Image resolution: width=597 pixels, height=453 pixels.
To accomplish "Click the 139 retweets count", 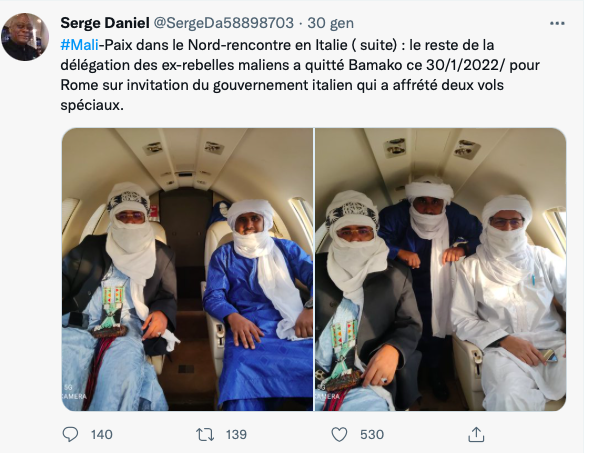I will [236, 434].
